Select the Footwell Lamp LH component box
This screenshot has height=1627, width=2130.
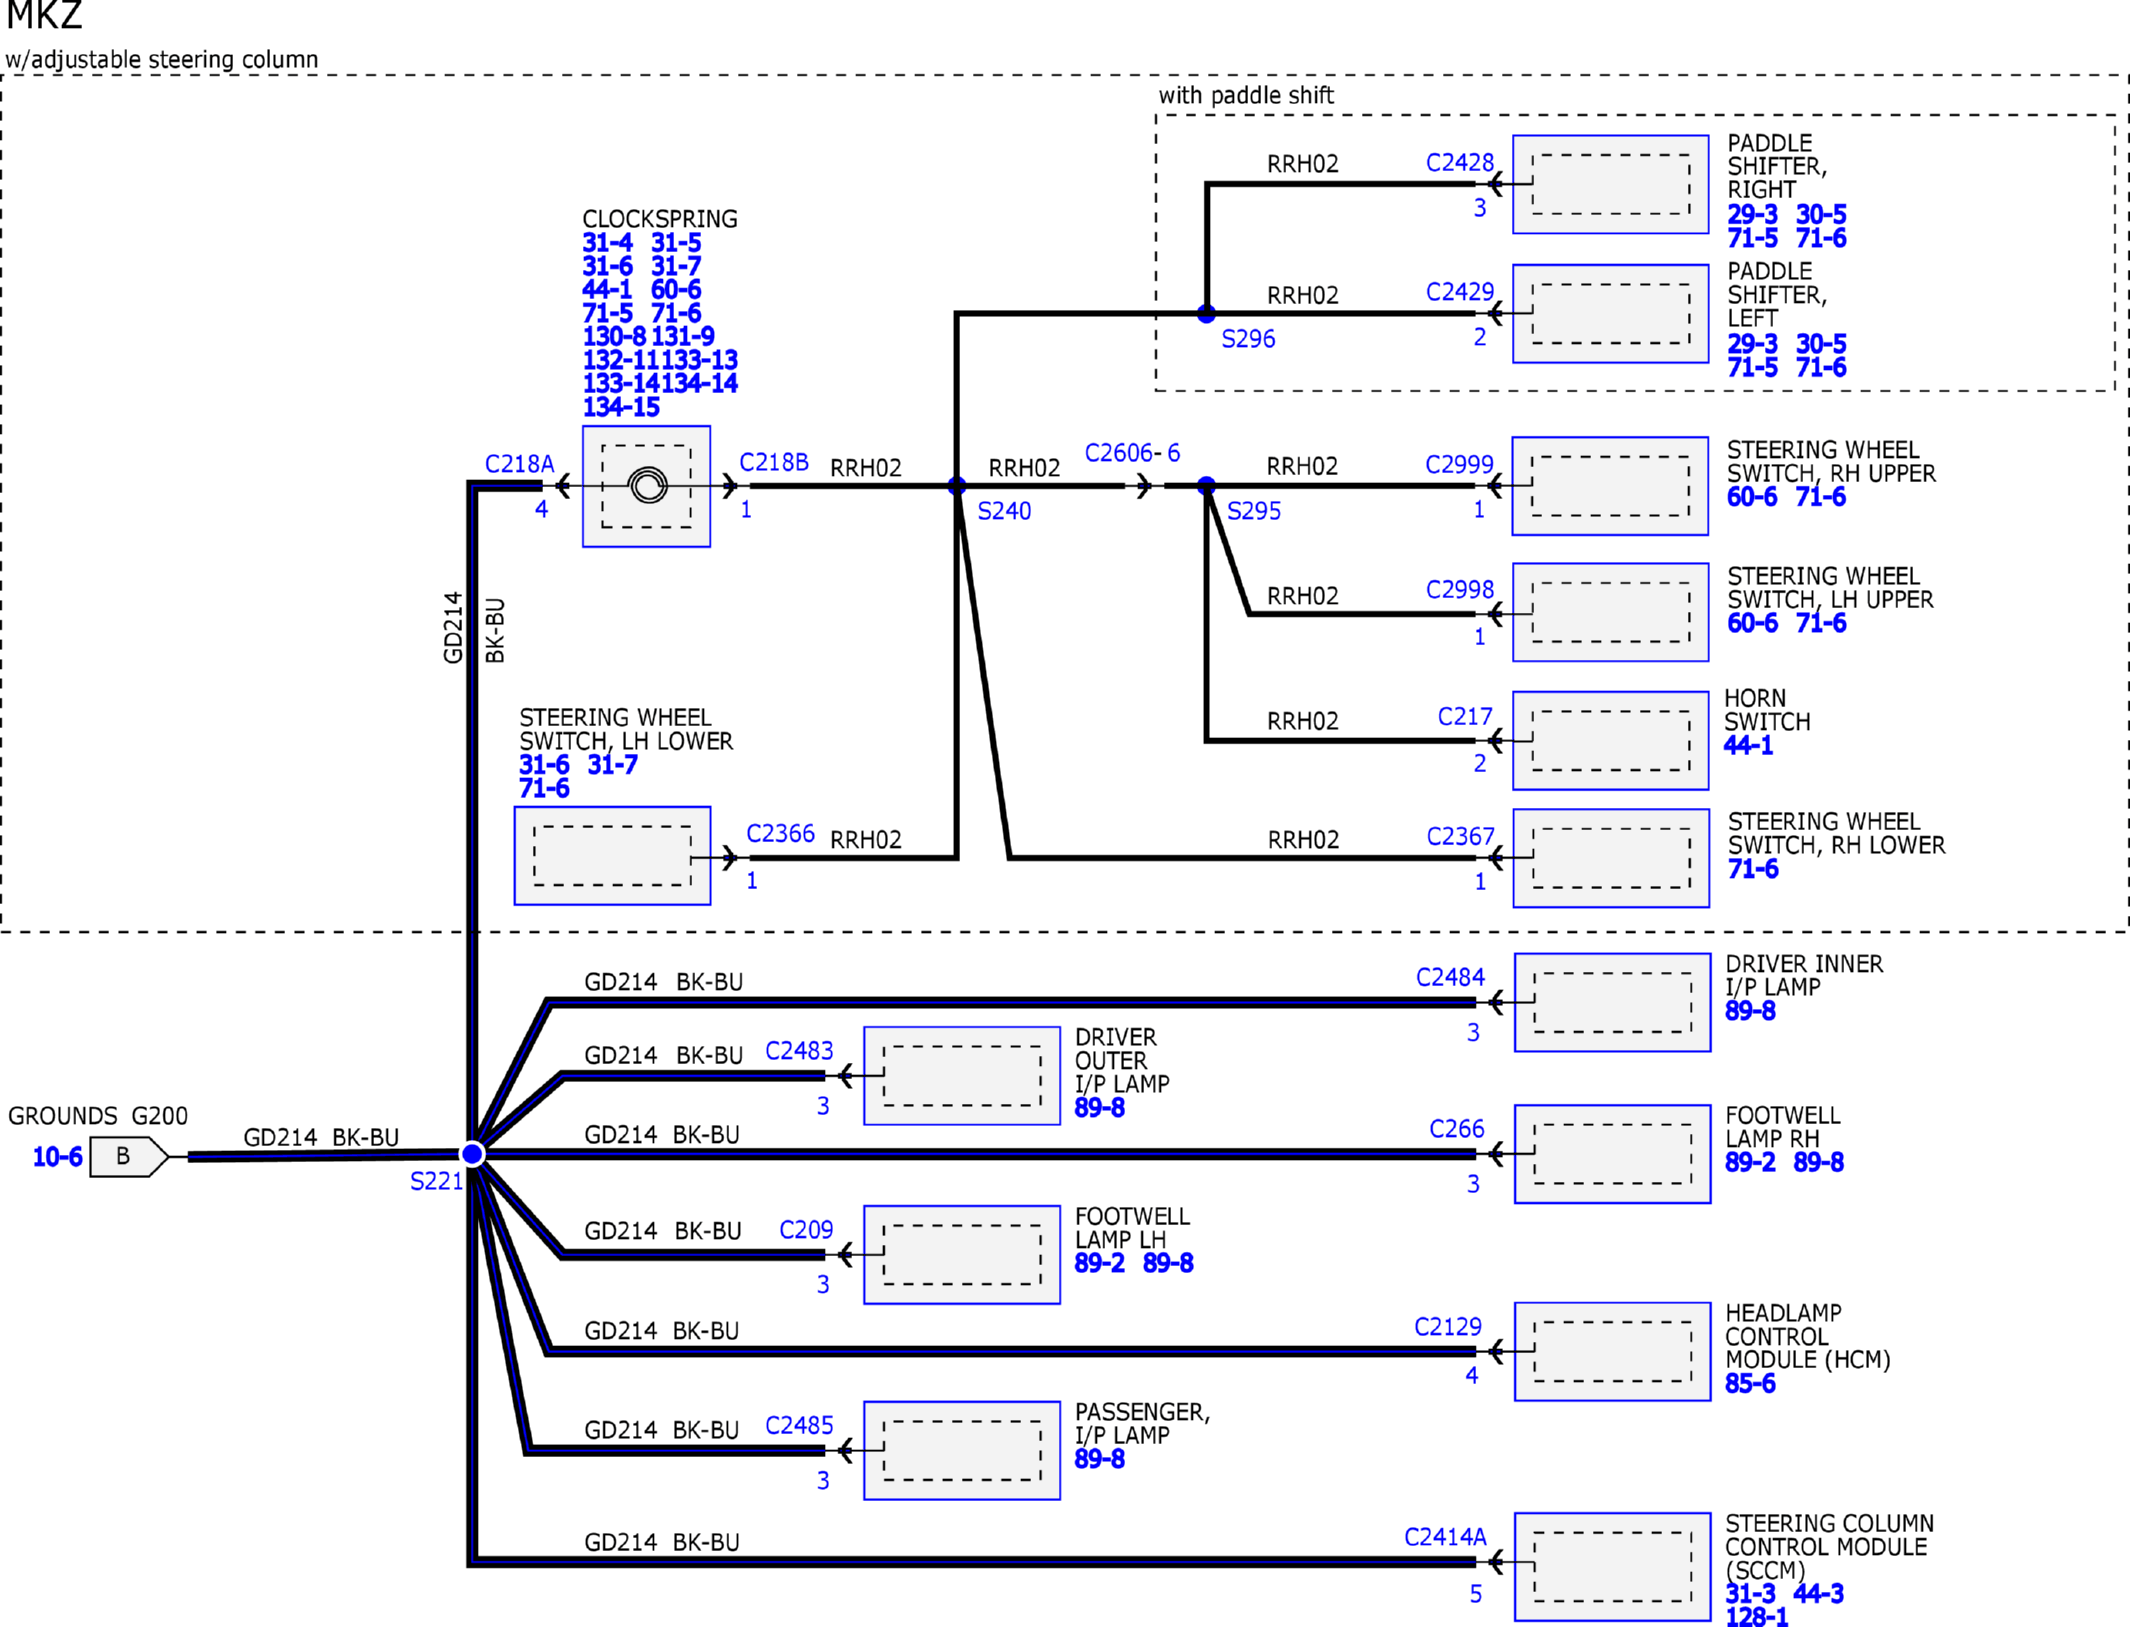(x=962, y=1254)
